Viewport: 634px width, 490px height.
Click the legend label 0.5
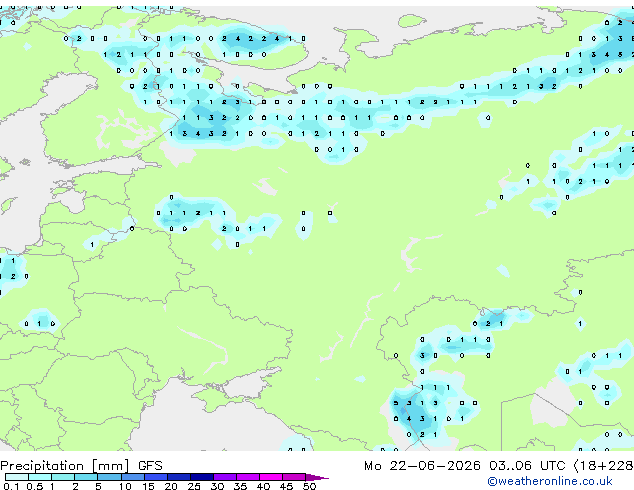coord(34,486)
